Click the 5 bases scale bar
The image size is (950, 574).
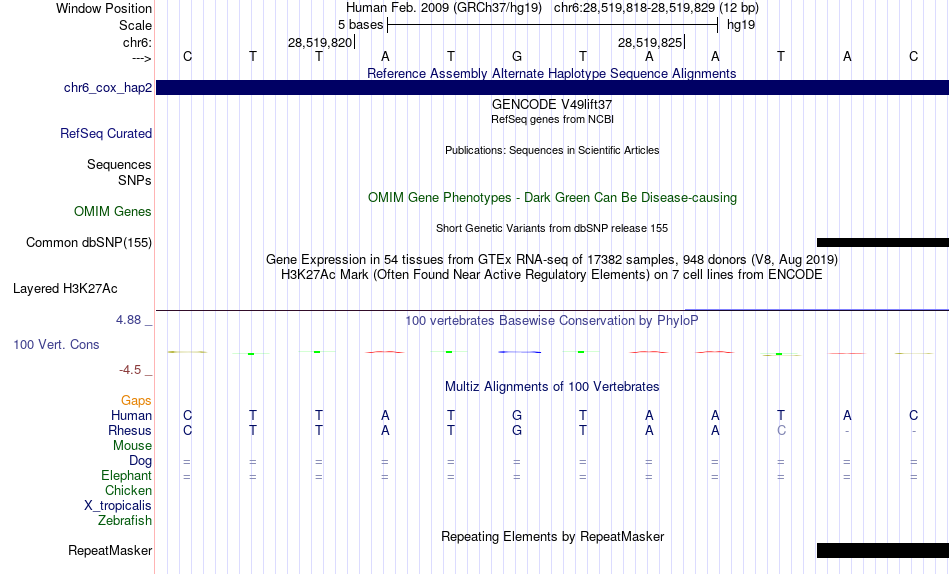(x=552, y=25)
